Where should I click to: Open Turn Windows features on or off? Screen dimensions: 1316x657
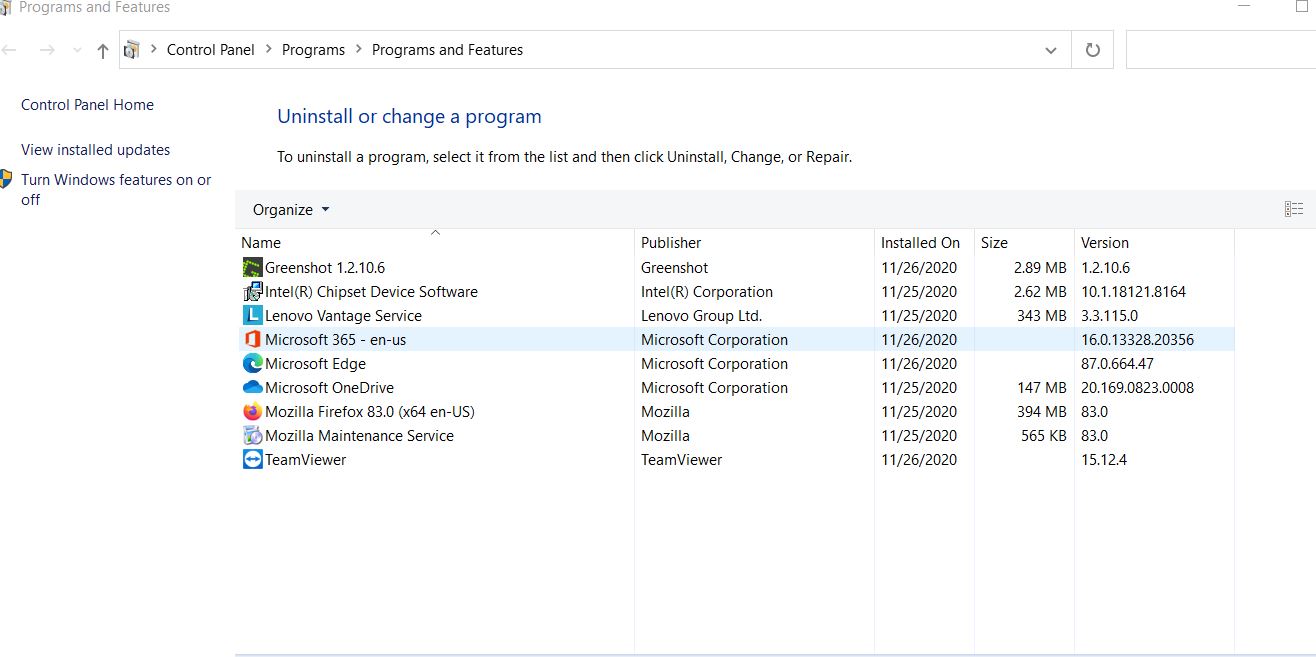point(116,189)
